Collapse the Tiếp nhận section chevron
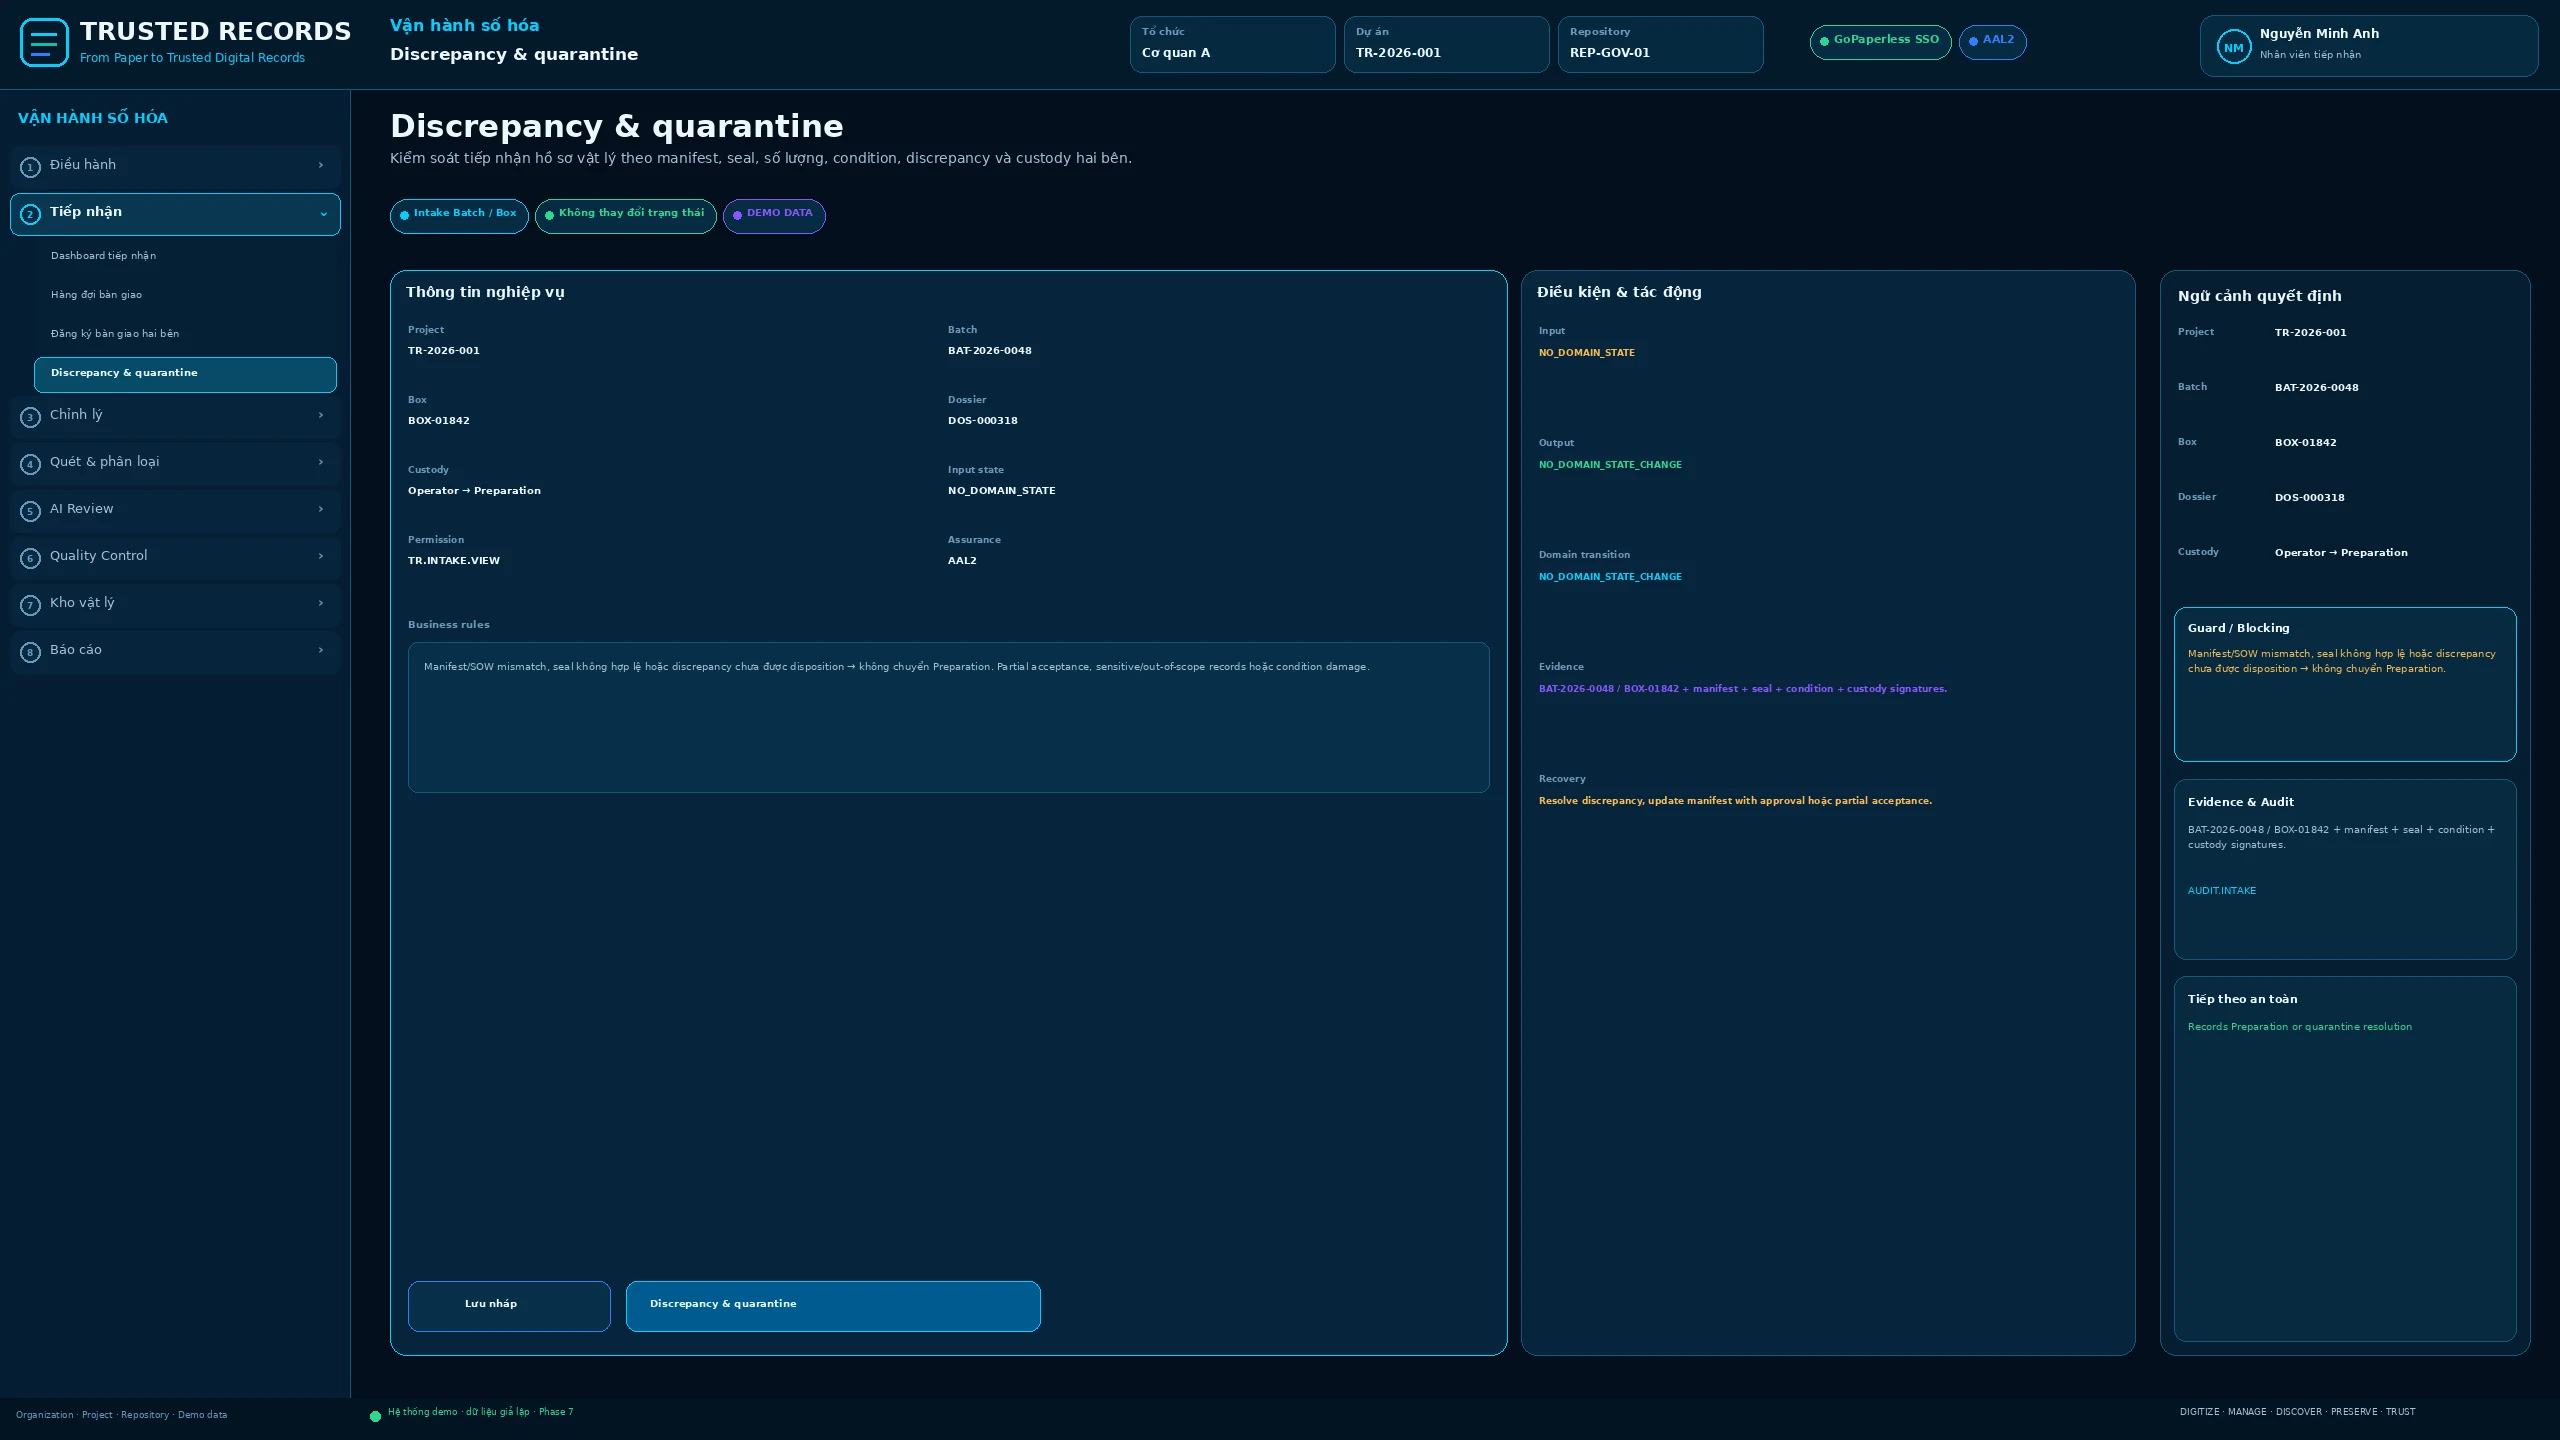 click(323, 214)
